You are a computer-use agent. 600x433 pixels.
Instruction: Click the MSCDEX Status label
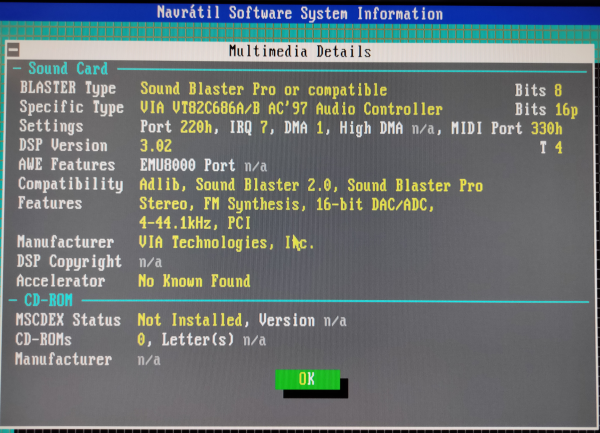[68, 320]
